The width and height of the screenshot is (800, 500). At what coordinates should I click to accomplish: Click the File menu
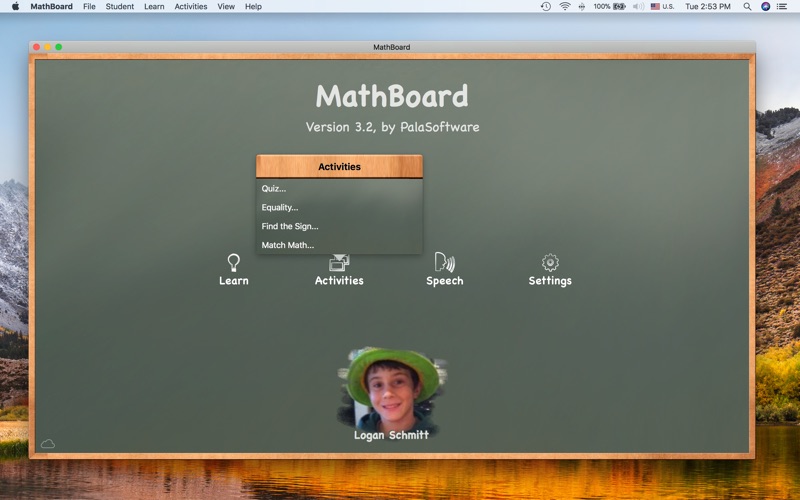click(89, 6)
